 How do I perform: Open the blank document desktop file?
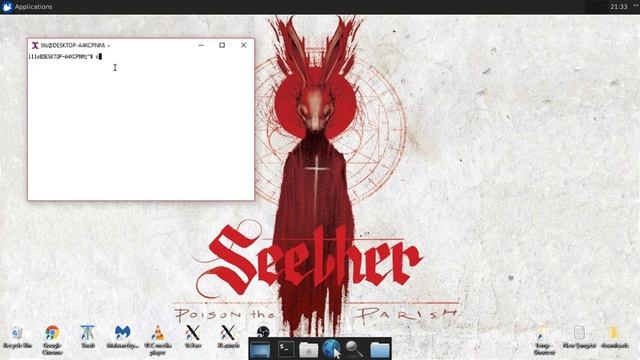coord(579,337)
